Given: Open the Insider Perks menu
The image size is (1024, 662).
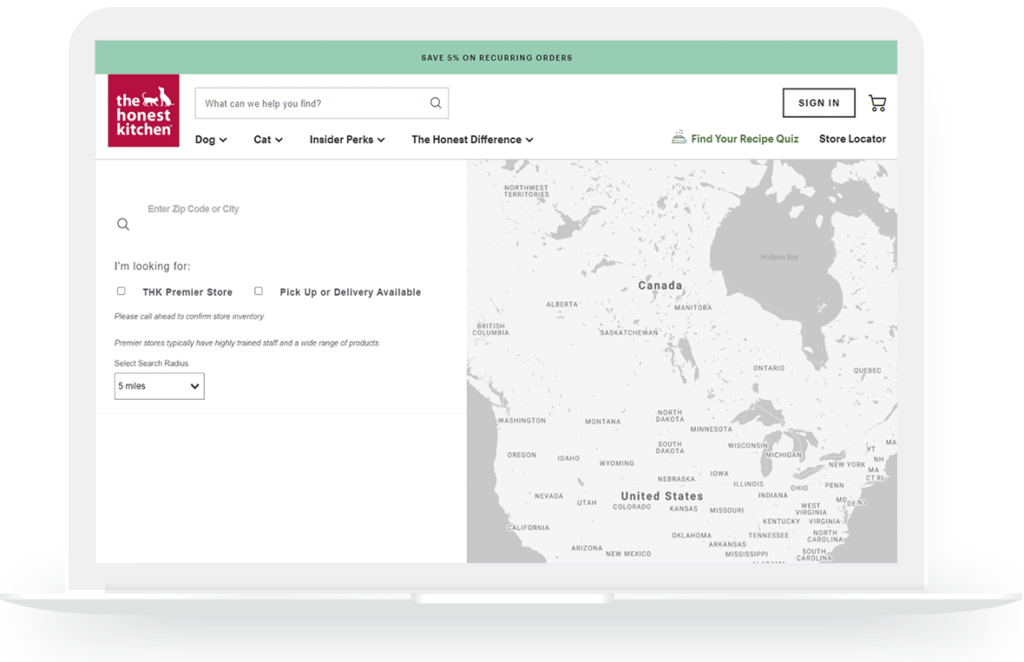Looking at the screenshot, I should pos(347,140).
